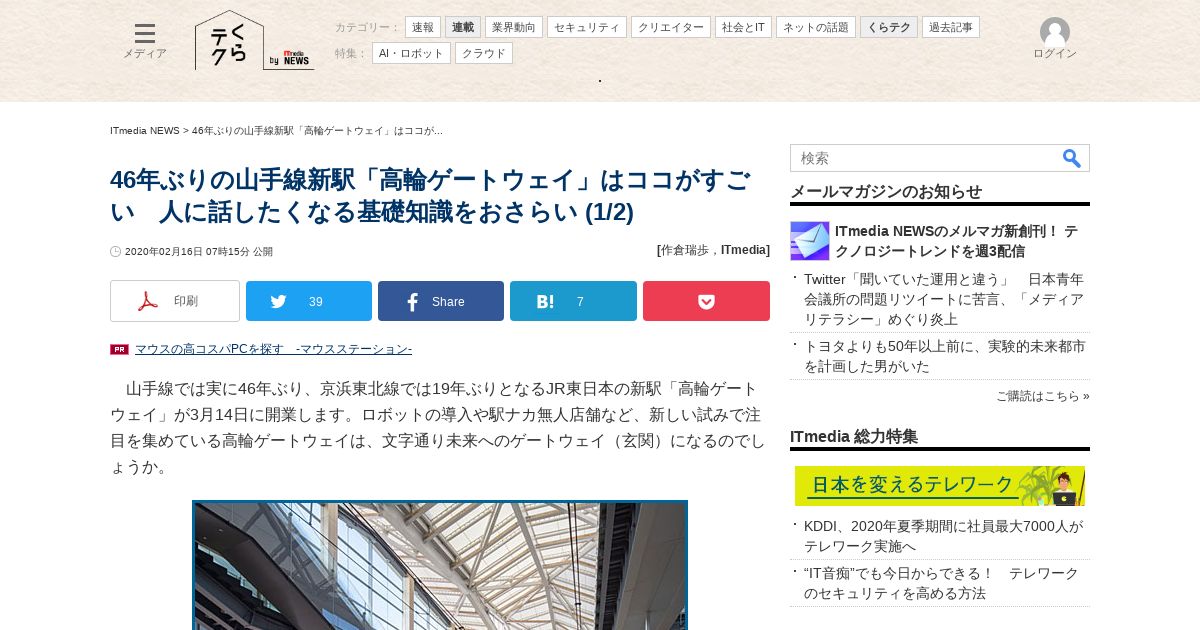Viewport: 1200px width, 630px height.
Task: Select the 連載 category
Action: pyautogui.click(x=463, y=27)
